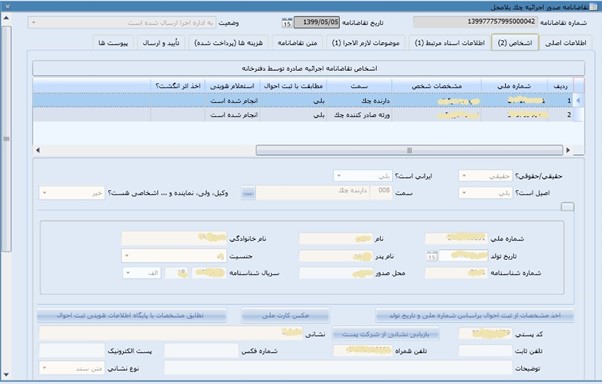Click the small blank button below اصیل است
Screen dimensions: 602x384
[567, 207]
